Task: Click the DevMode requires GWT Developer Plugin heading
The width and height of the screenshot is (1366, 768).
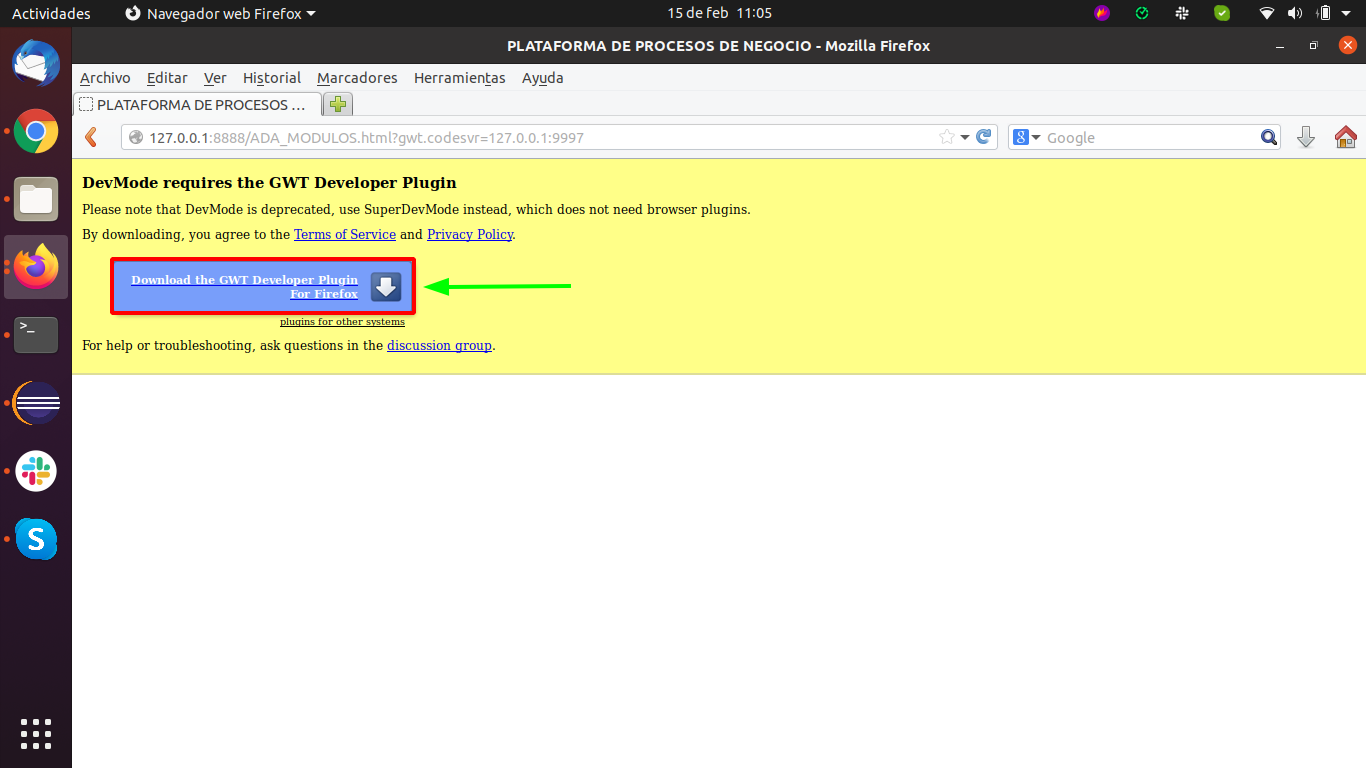Action: pos(269,183)
